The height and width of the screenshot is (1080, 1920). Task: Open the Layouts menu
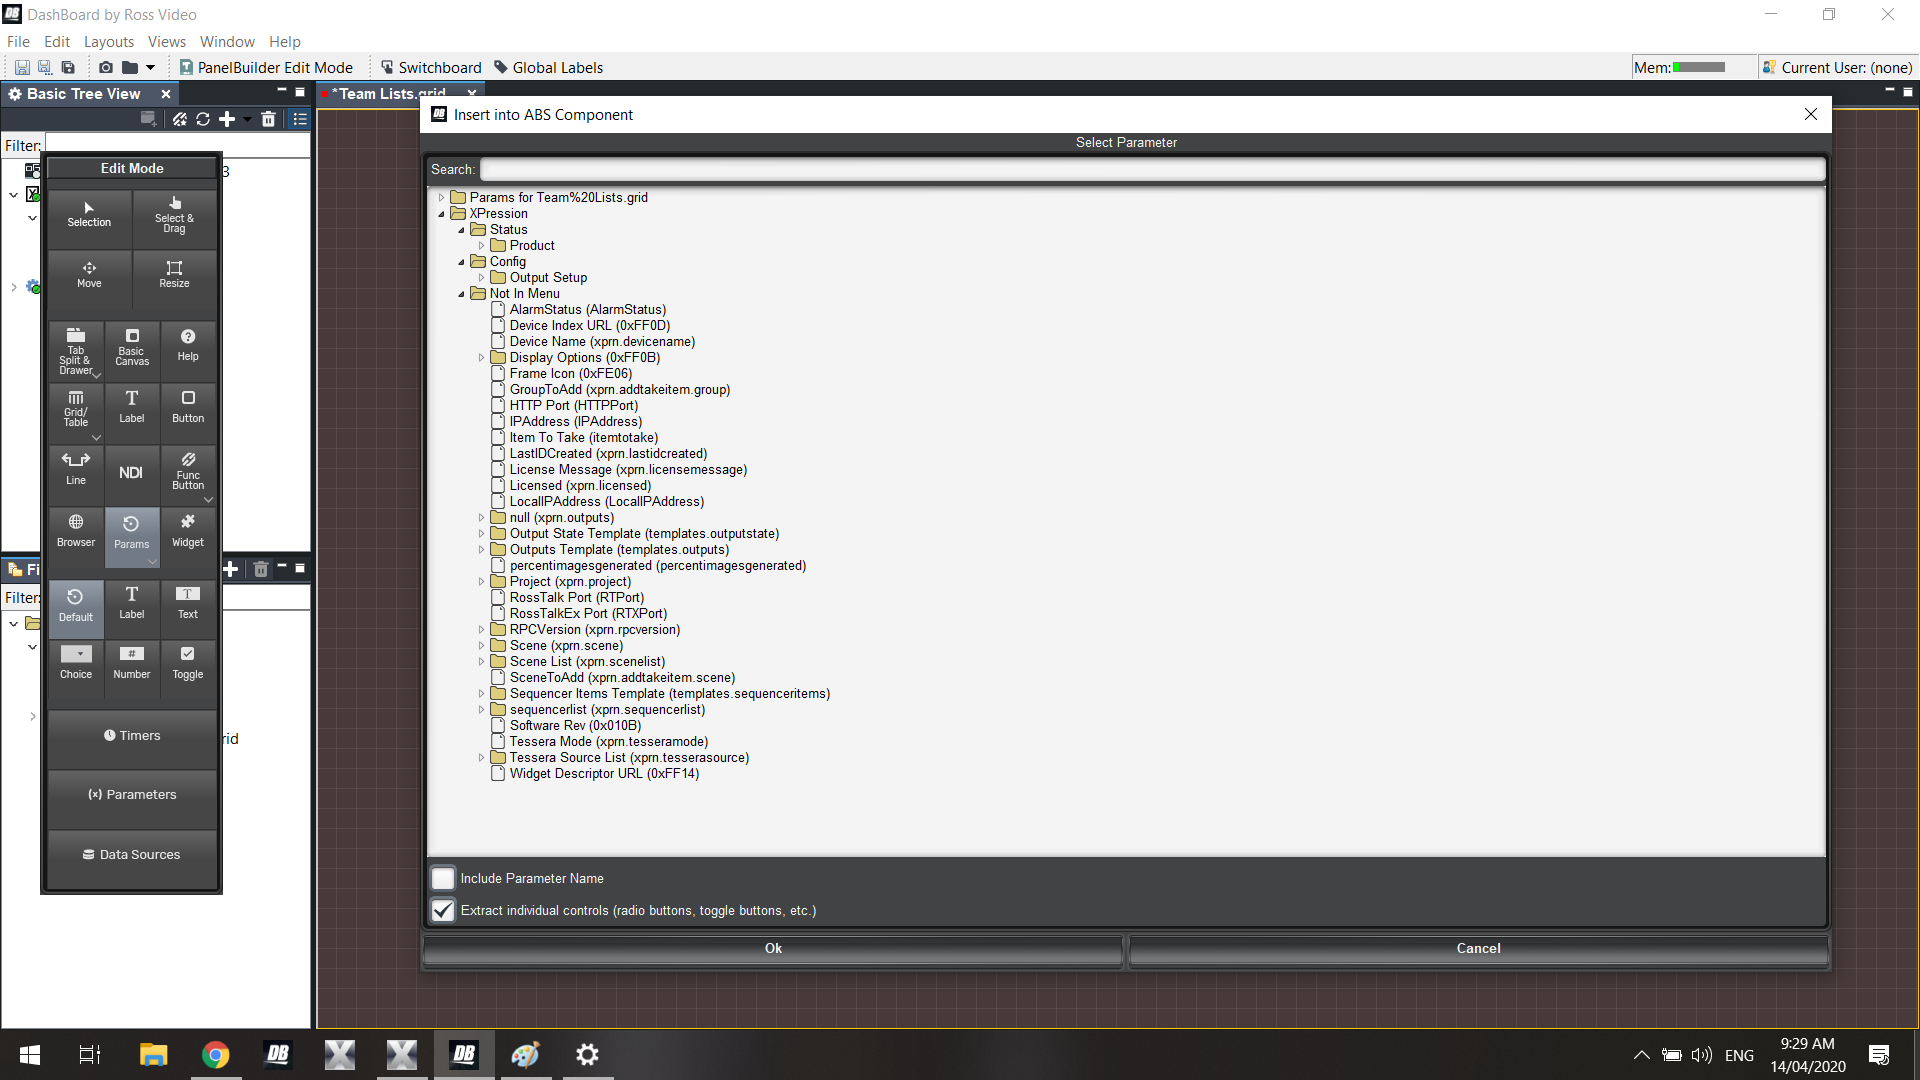[x=108, y=41]
